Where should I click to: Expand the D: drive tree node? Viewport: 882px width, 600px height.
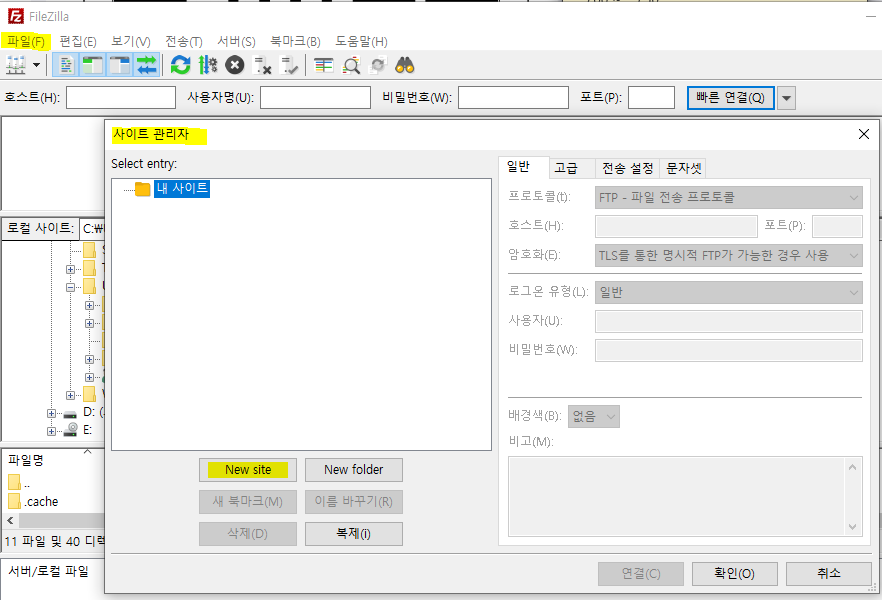tap(51, 413)
